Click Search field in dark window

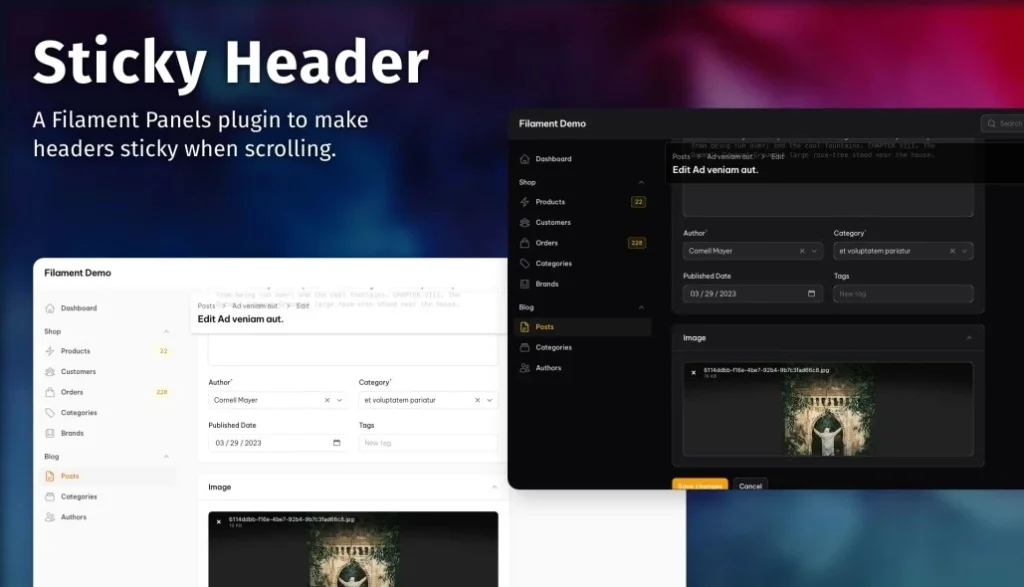pos(1003,123)
